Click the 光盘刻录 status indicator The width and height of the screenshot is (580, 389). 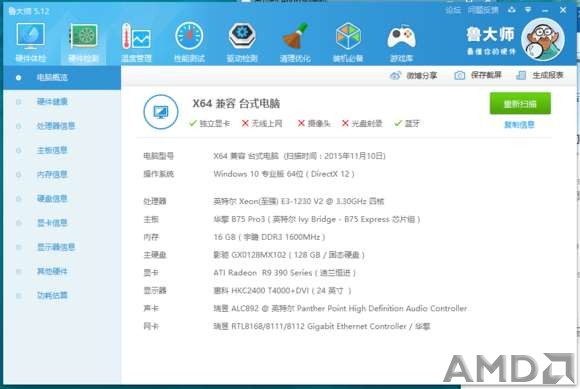(x=362, y=124)
